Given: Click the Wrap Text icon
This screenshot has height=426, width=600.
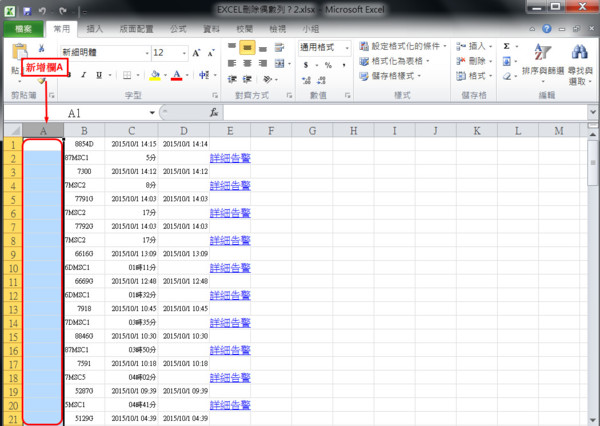Looking at the screenshot, I should point(280,47).
